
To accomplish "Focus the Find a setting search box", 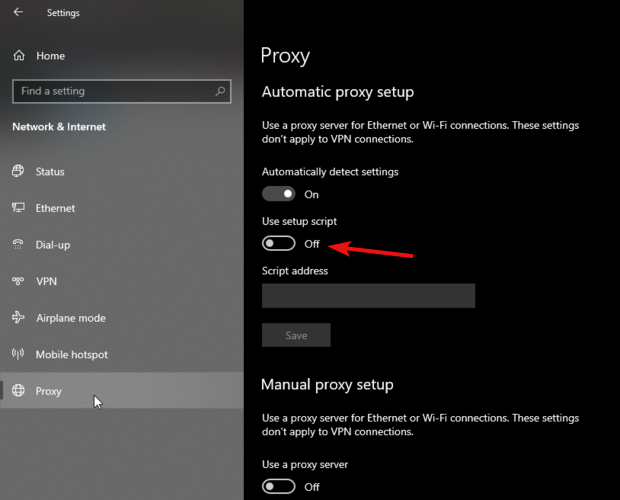I will 110,91.
